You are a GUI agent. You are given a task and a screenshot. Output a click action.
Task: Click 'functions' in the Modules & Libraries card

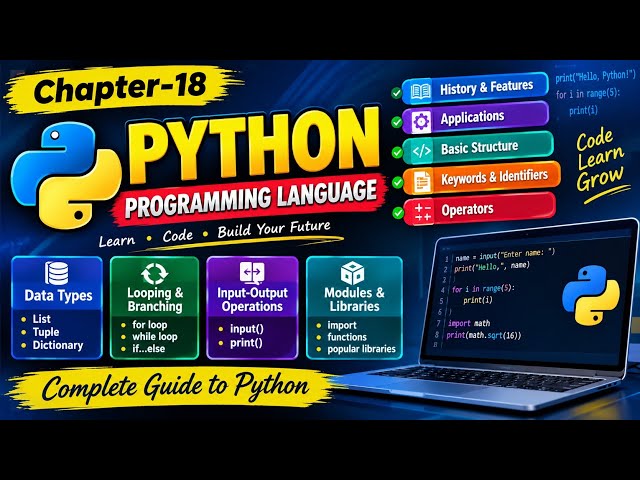pyautogui.click(x=347, y=337)
